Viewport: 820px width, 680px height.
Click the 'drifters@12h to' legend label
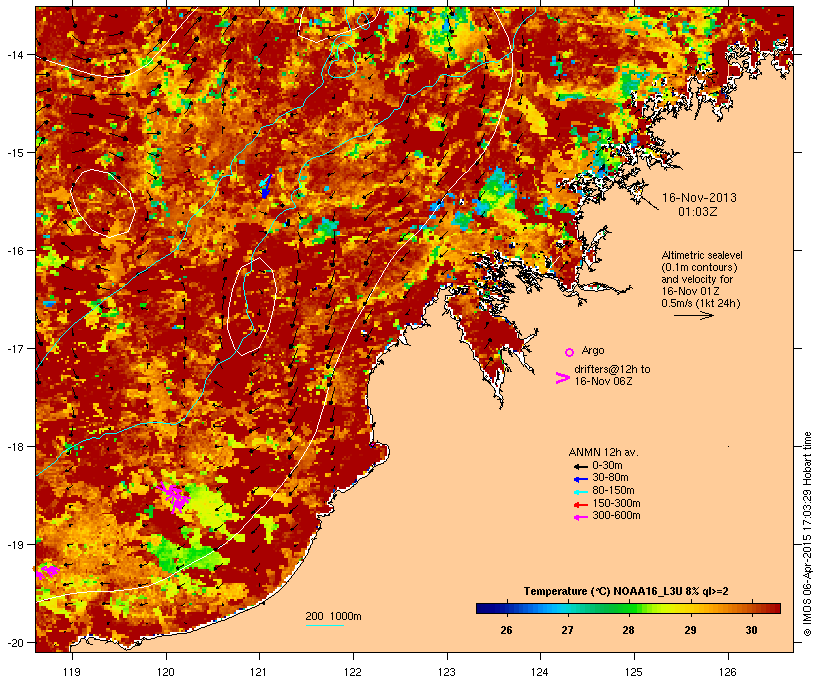click(612, 369)
